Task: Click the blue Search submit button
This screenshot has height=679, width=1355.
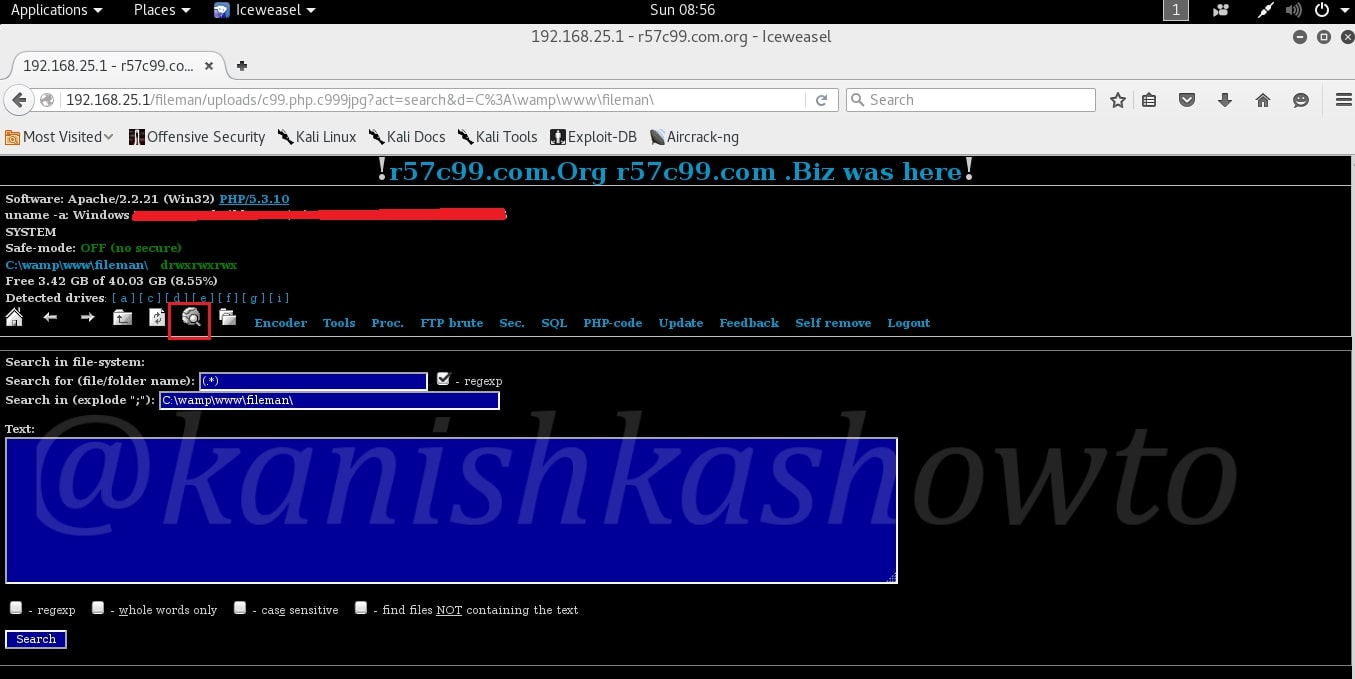Action: 36,639
